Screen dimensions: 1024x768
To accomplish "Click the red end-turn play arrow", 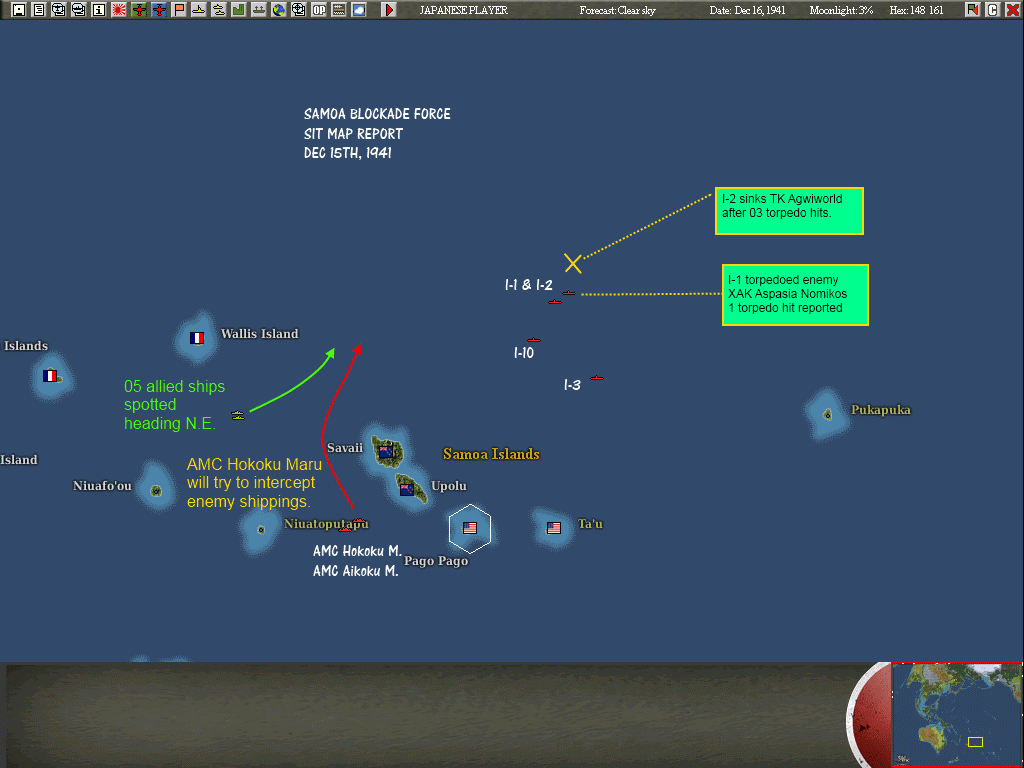I will coord(389,10).
